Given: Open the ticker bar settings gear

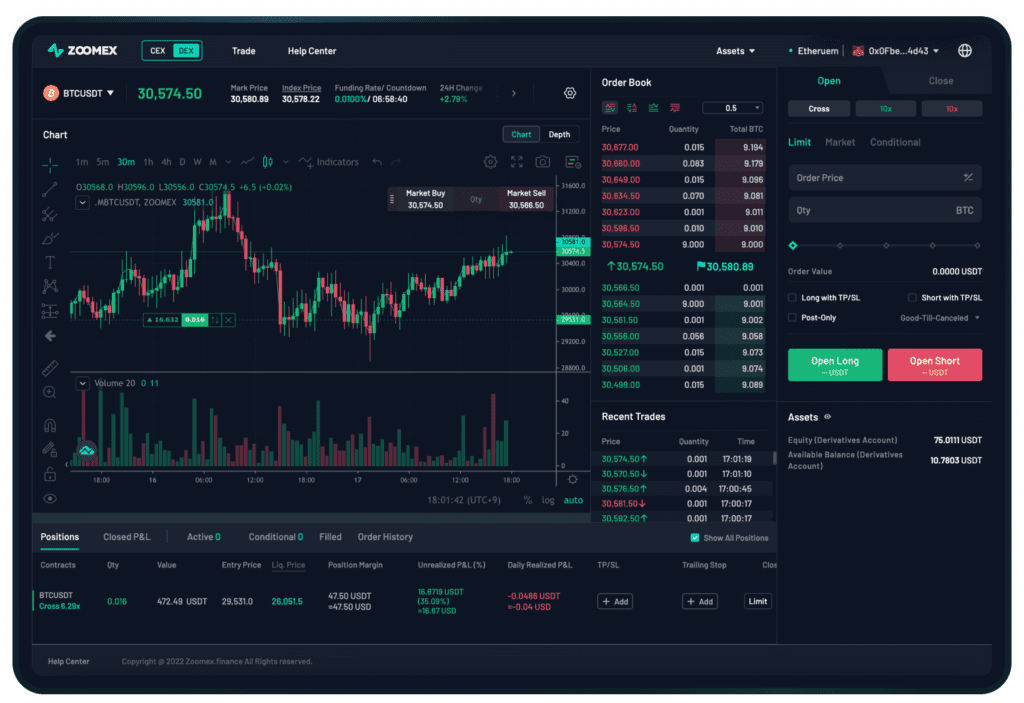Looking at the screenshot, I should (570, 93).
